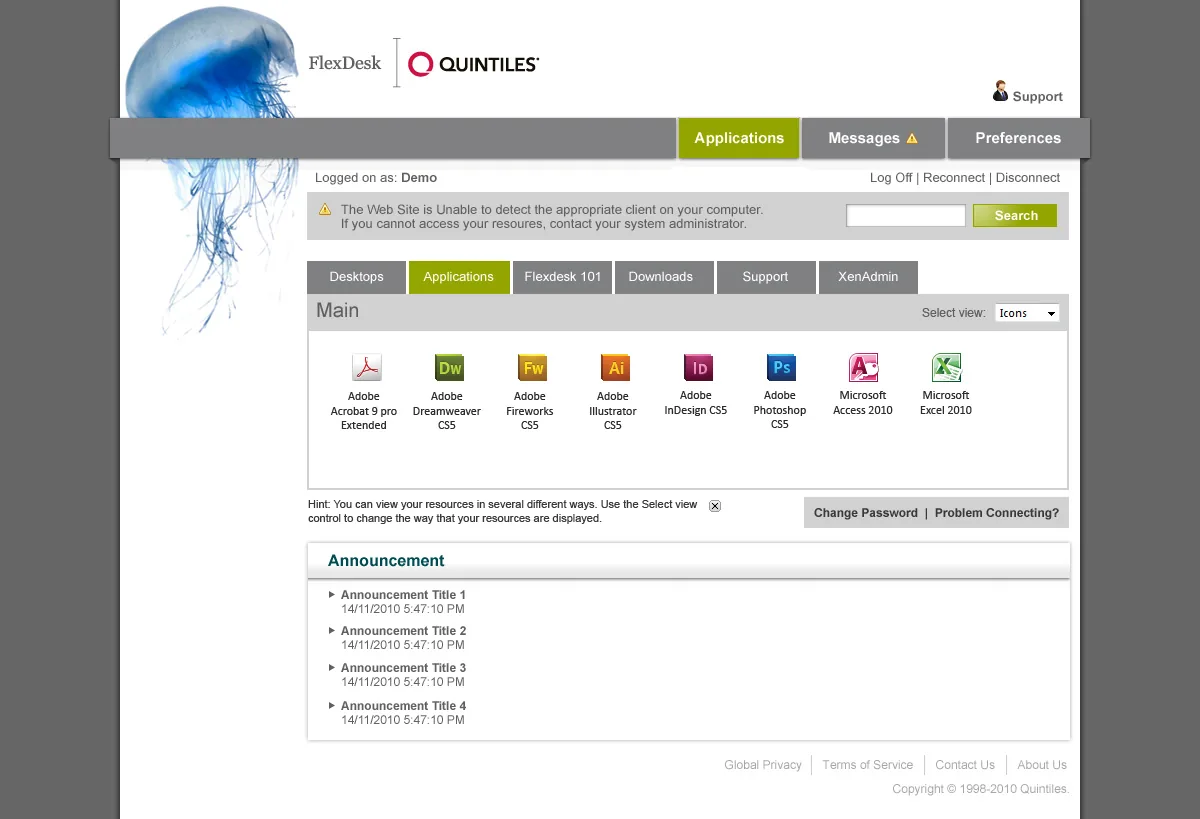The image size is (1200, 819).
Task: Switch to the Desktops tab
Action: (x=357, y=277)
